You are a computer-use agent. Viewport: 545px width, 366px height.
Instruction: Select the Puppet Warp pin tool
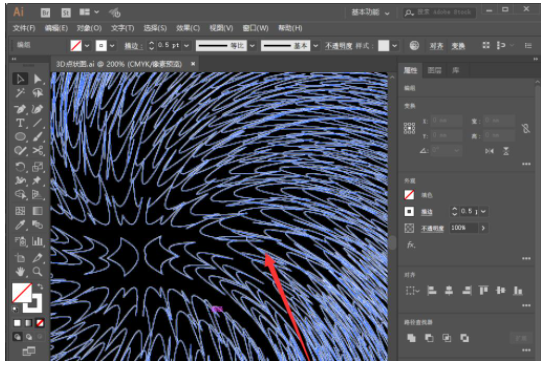pos(38,180)
